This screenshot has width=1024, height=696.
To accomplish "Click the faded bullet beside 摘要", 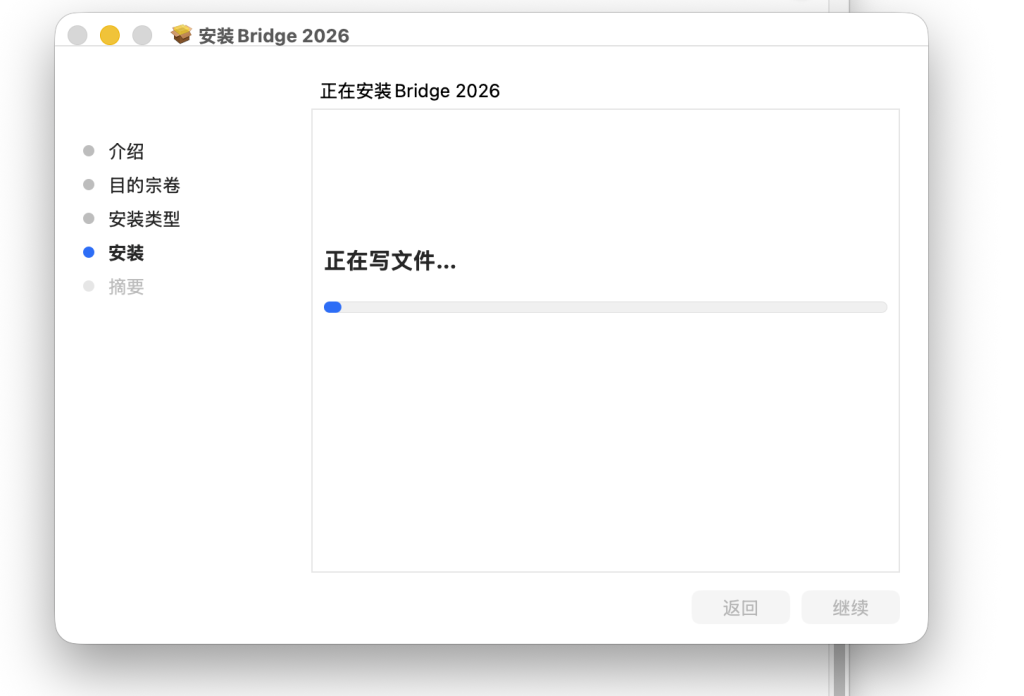I will (x=89, y=287).
